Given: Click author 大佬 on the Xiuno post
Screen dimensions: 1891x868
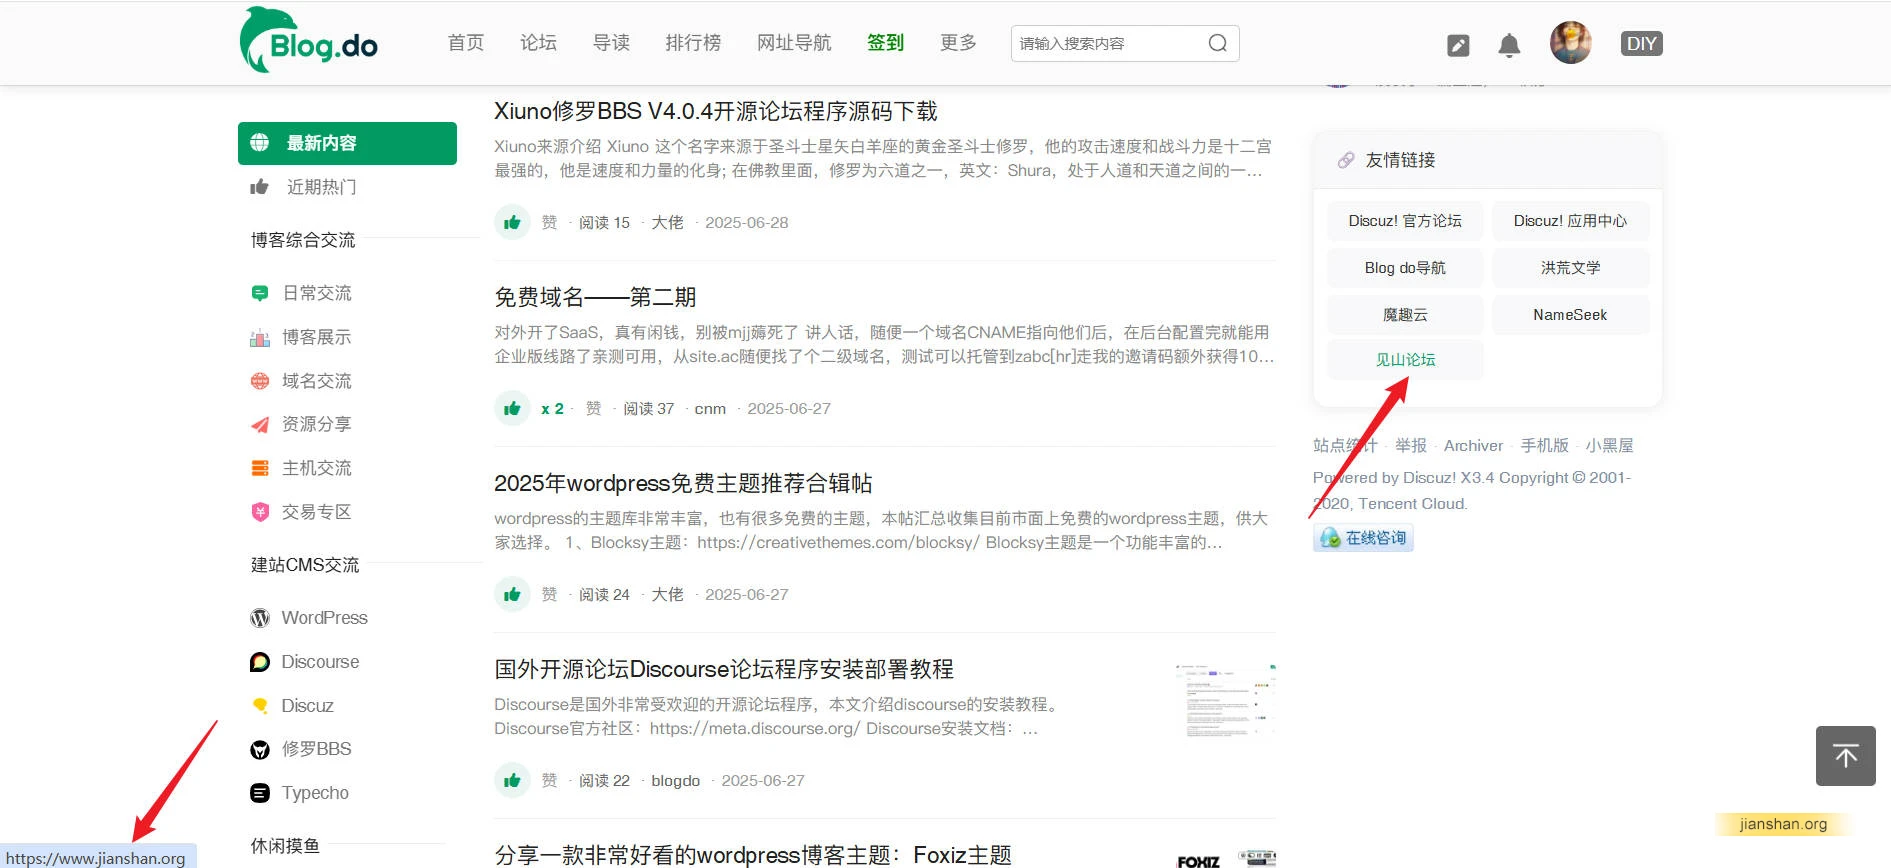Looking at the screenshot, I should pyautogui.click(x=668, y=222).
